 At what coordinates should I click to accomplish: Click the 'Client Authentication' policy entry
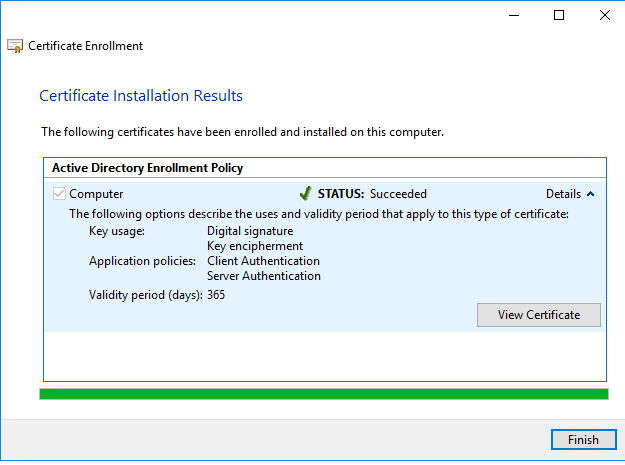pos(263,261)
